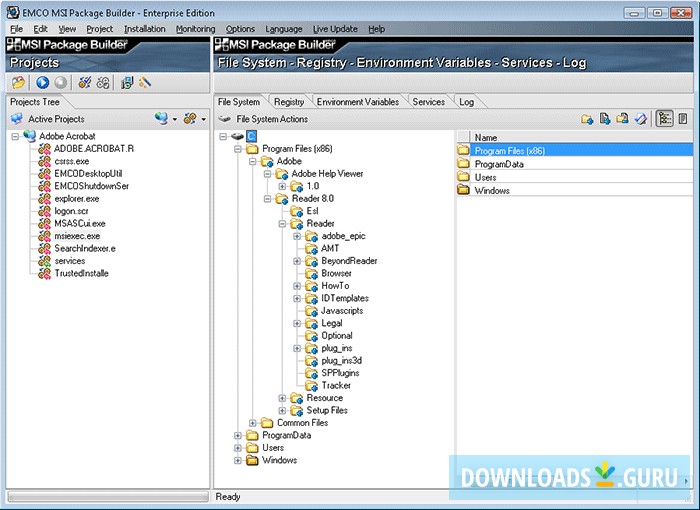Viewport: 700px width, 510px height.
Task: Collapse the Adobe Acrobat project node
Action: [x=15, y=137]
